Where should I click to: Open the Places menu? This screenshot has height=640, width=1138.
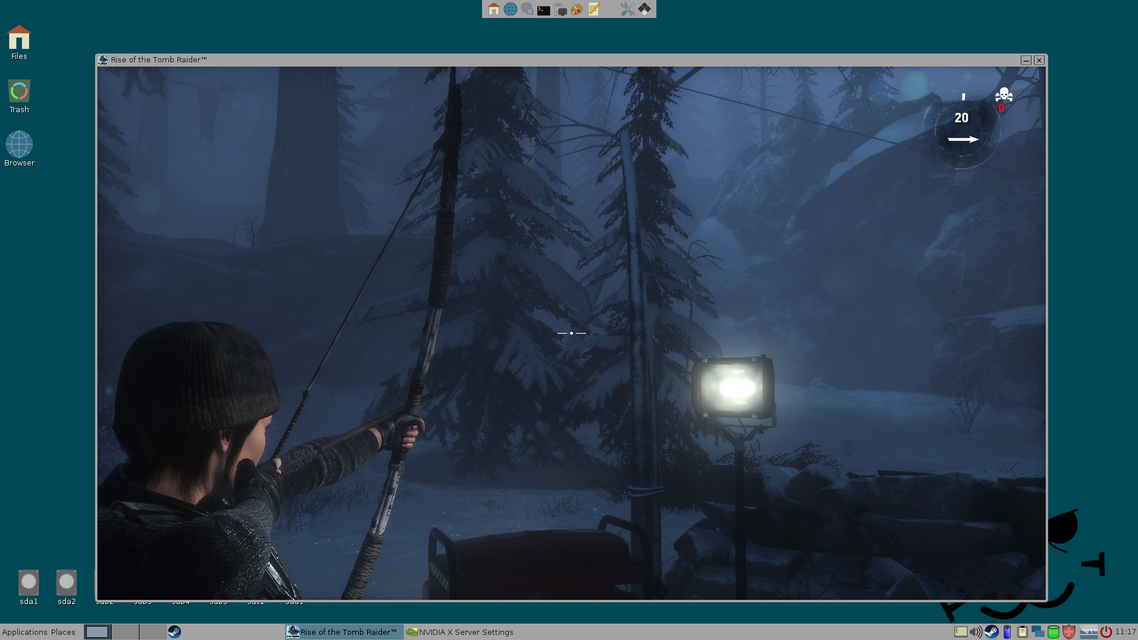coord(63,632)
